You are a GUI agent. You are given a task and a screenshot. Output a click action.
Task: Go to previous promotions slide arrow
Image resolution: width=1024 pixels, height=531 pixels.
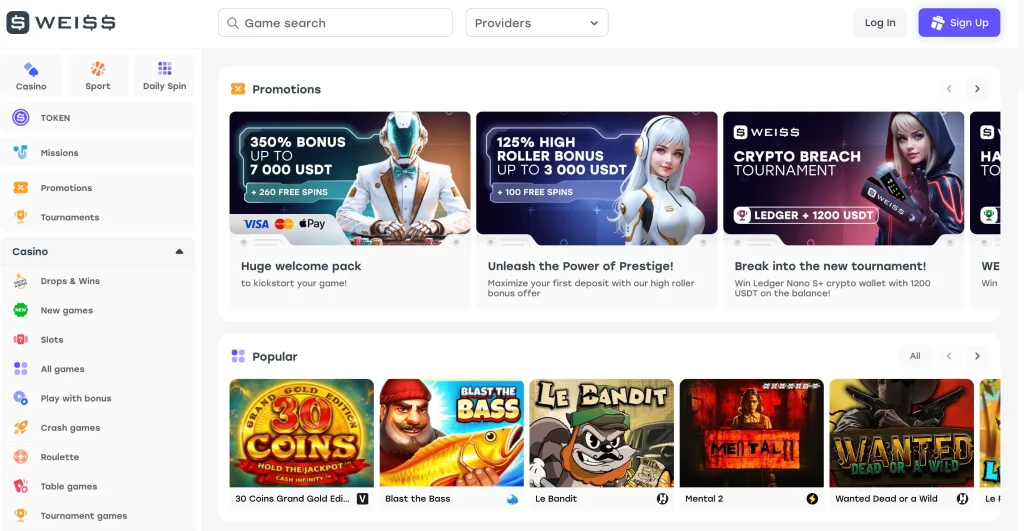[x=949, y=89]
